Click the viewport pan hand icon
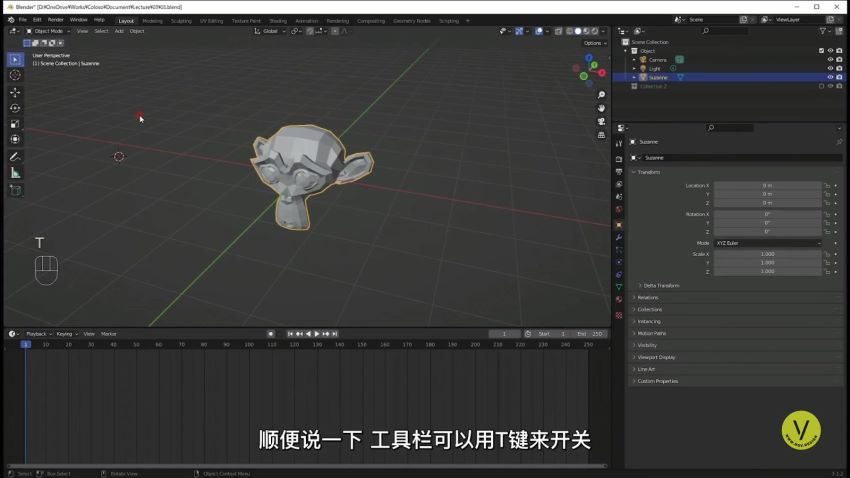This screenshot has height=478, width=850. coord(601,108)
